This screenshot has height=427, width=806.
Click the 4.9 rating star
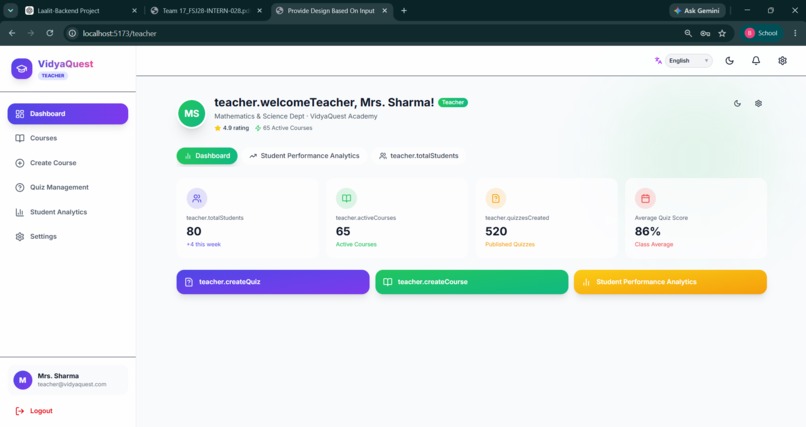[217, 128]
